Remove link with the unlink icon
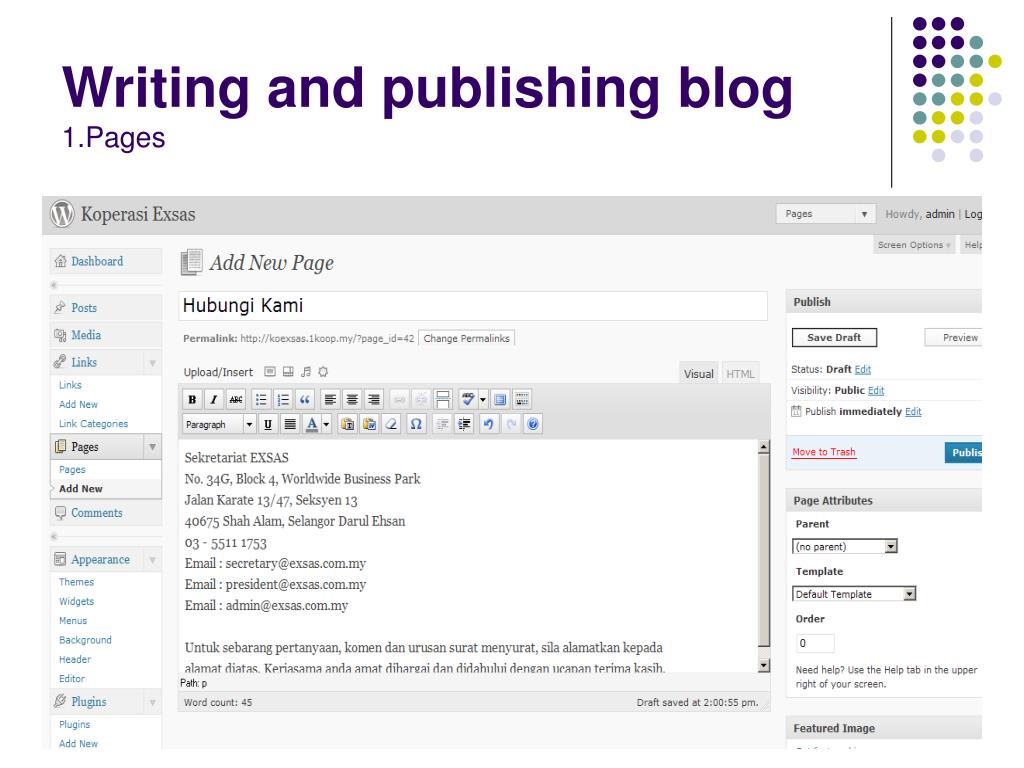 (x=421, y=399)
